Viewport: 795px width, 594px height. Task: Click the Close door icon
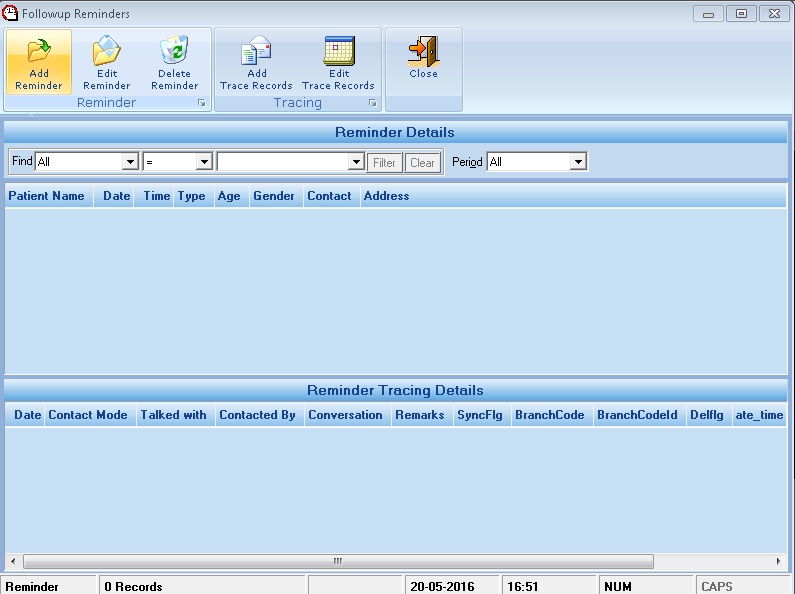(423, 51)
